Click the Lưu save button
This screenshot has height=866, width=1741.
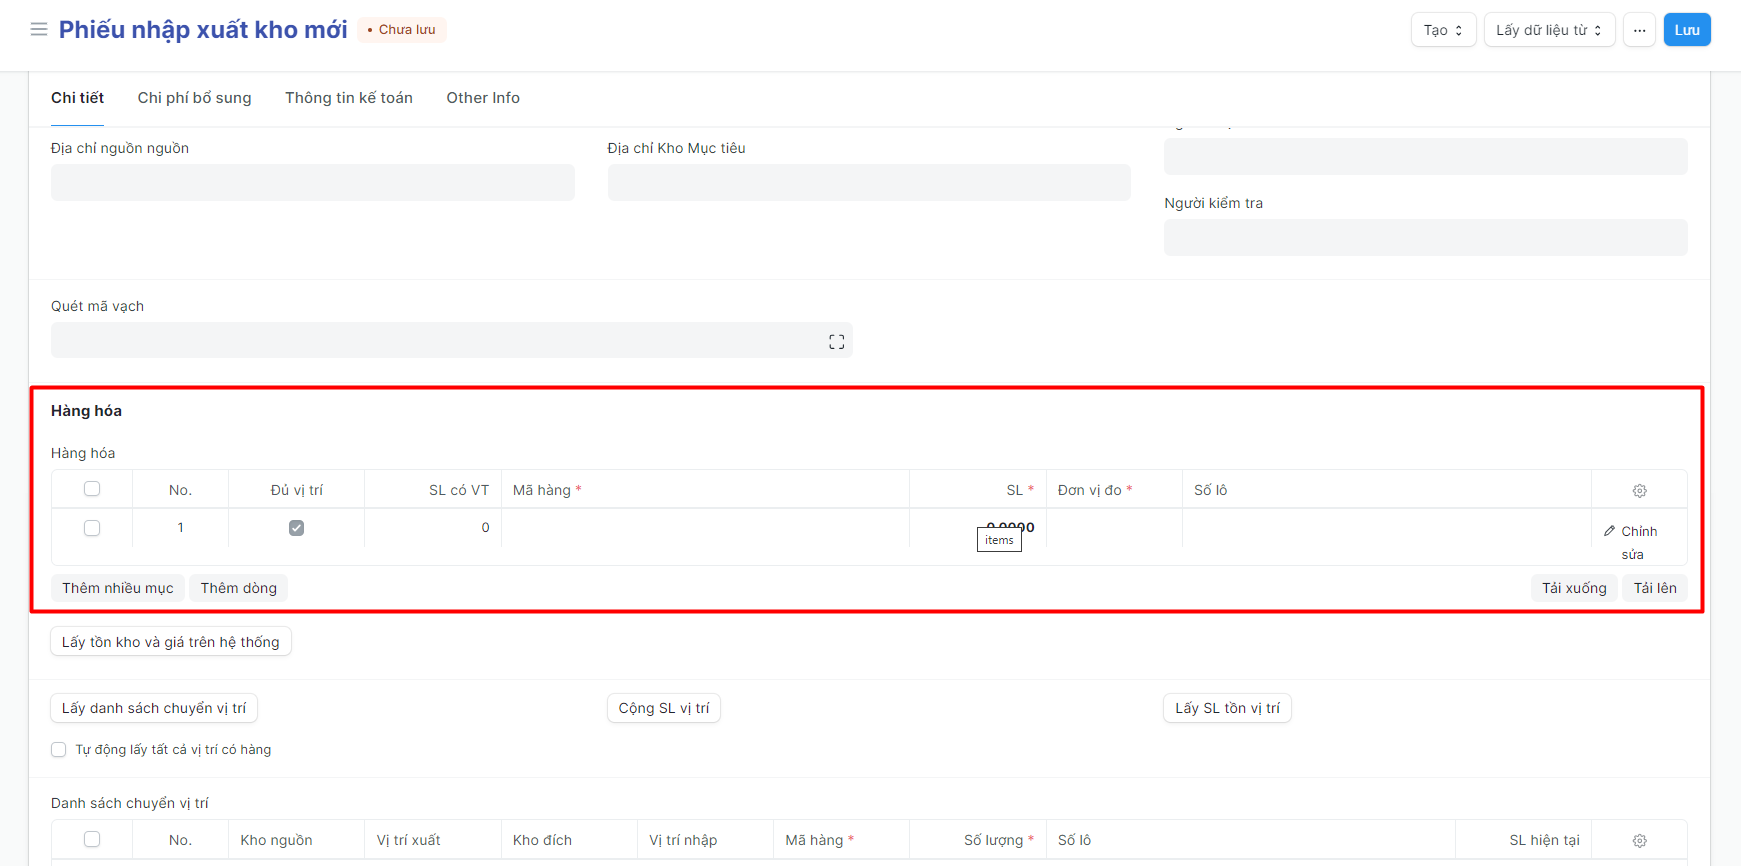[x=1686, y=30]
